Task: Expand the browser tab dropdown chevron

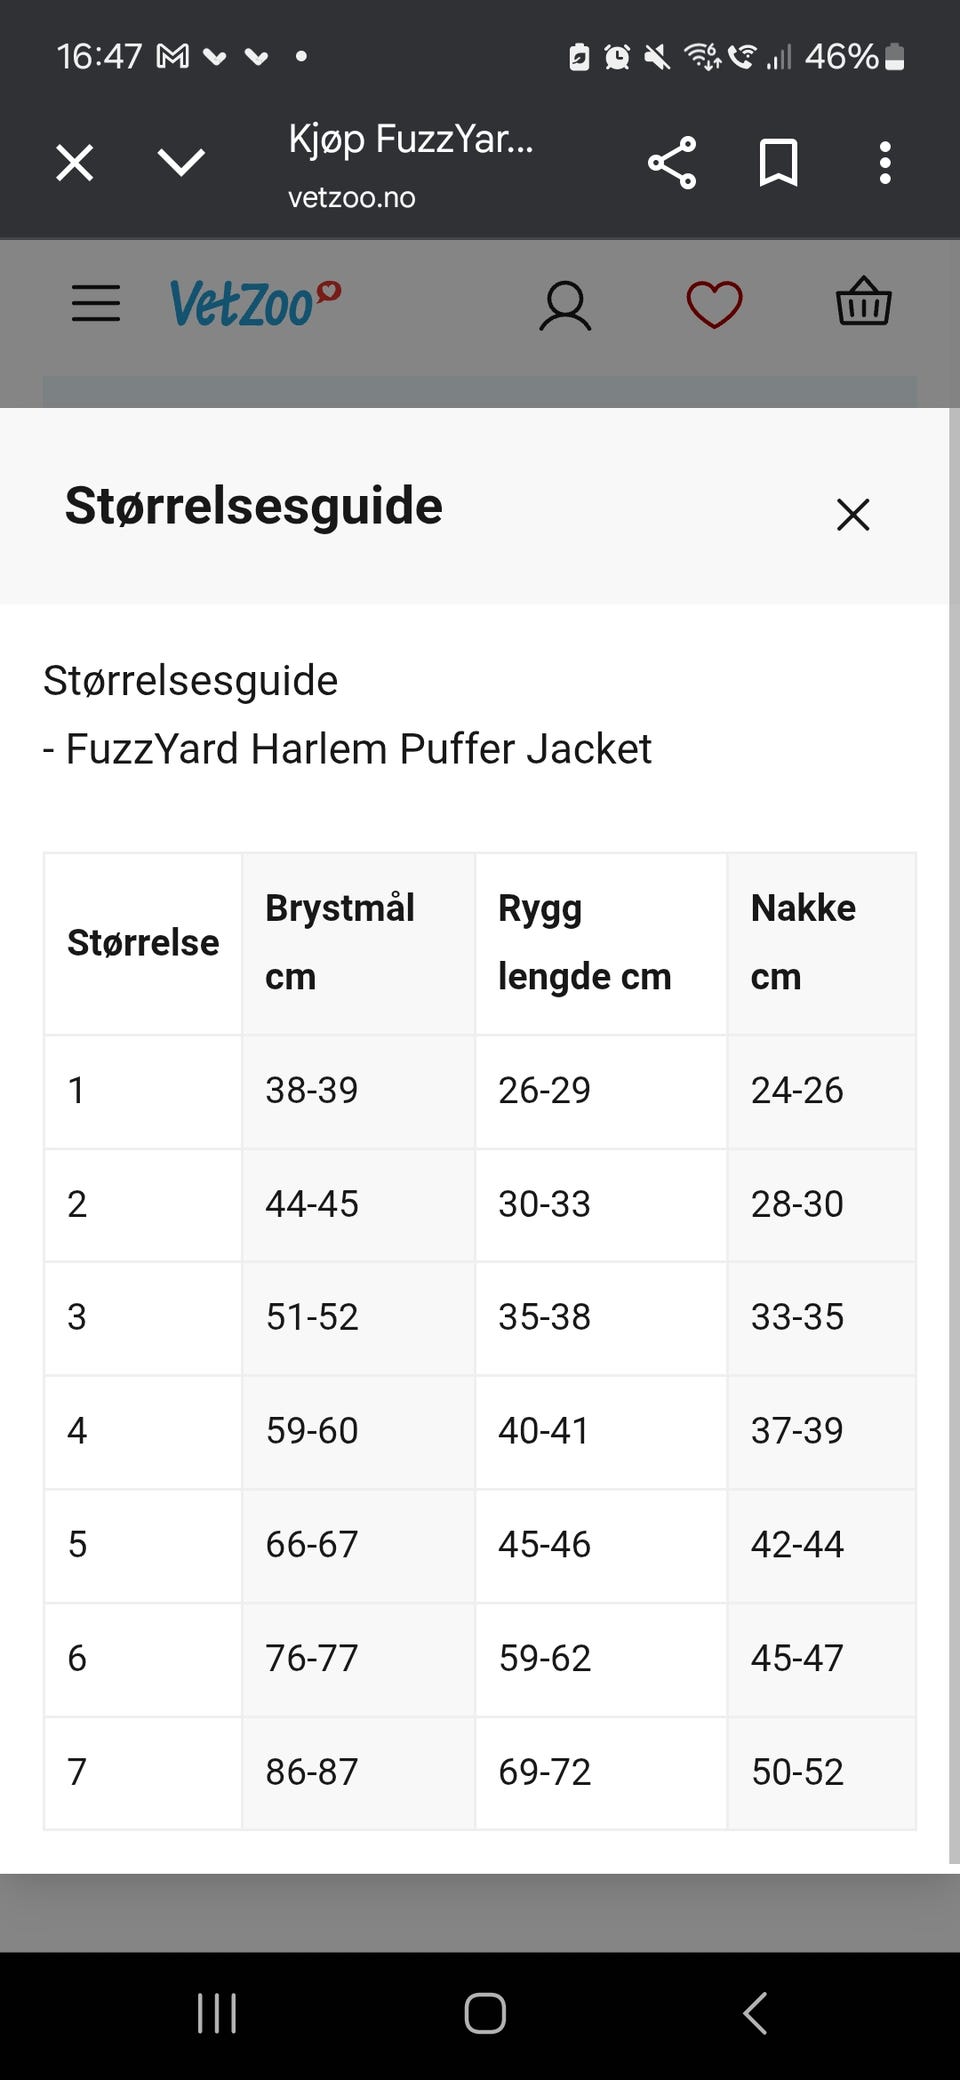Action: [x=181, y=162]
